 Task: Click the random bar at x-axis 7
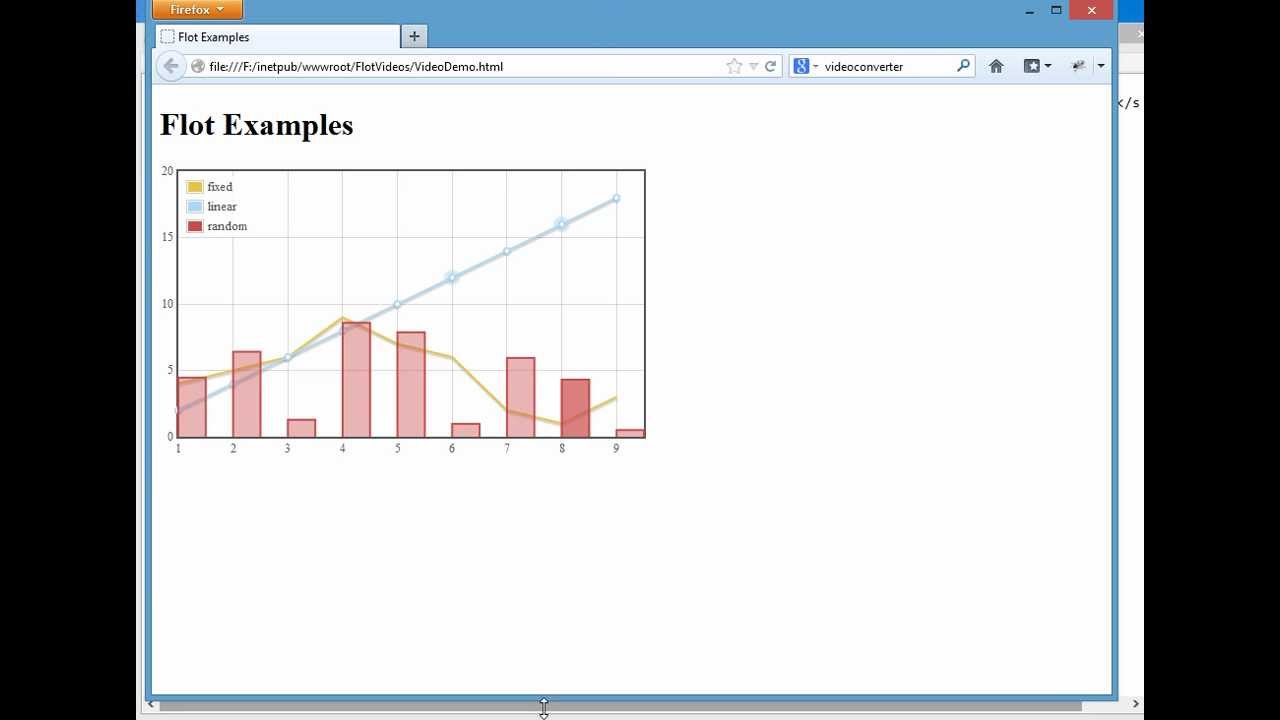[520, 397]
